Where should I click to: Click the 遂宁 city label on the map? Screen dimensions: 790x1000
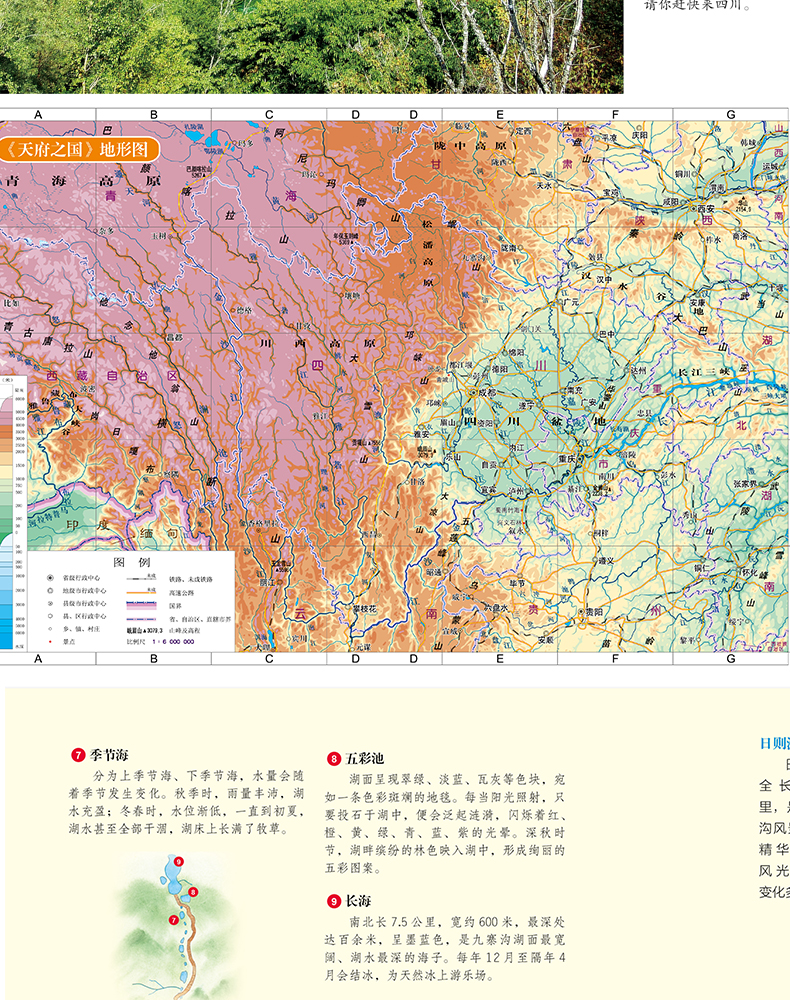point(527,405)
